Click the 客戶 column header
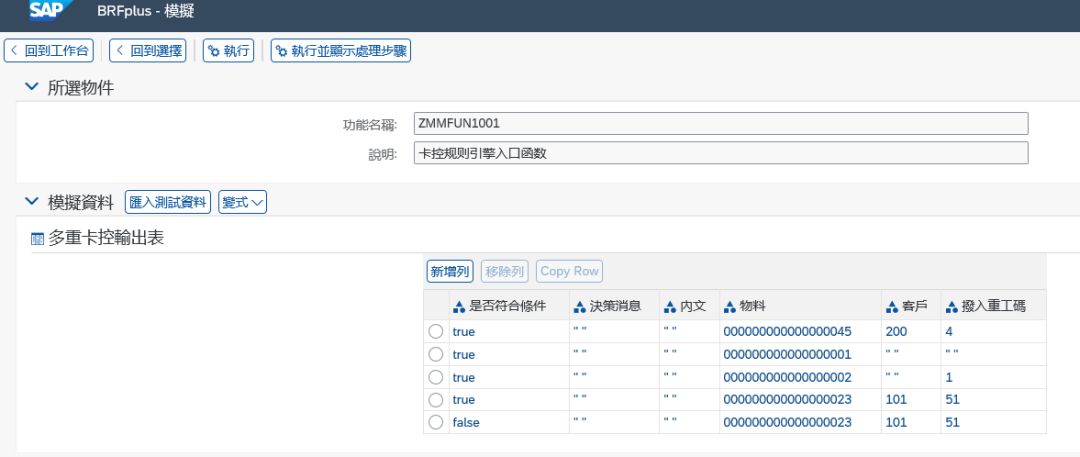 click(x=911, y=306)
